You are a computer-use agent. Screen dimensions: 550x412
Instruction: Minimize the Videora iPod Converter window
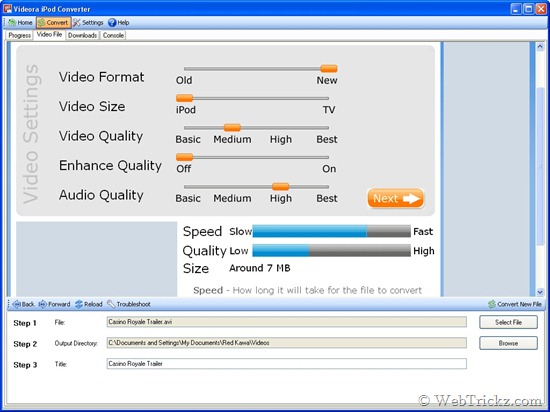[516, 9]
